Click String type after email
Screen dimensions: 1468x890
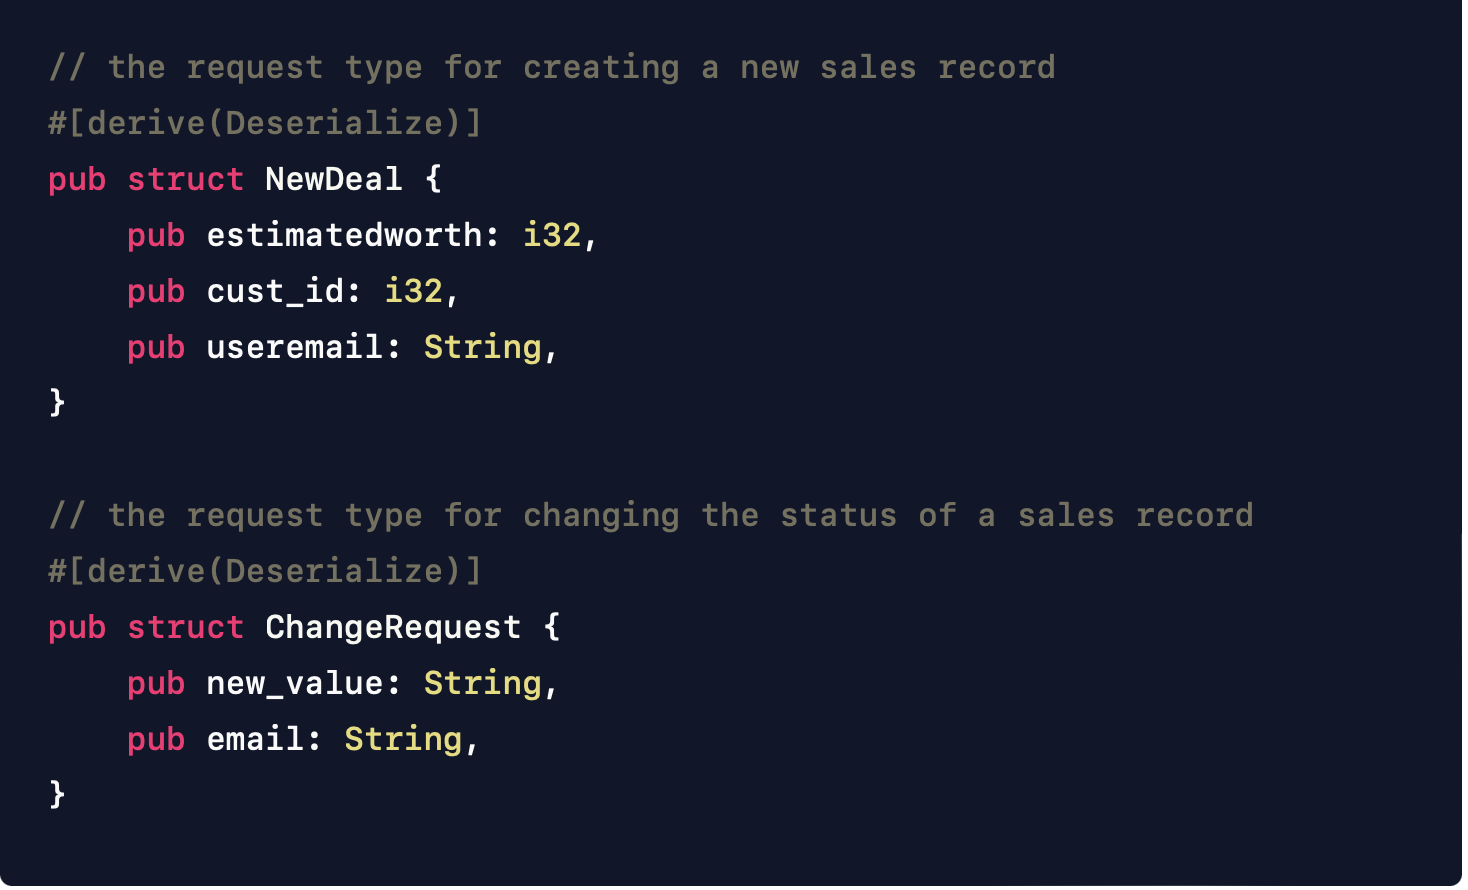coord(403,740)
